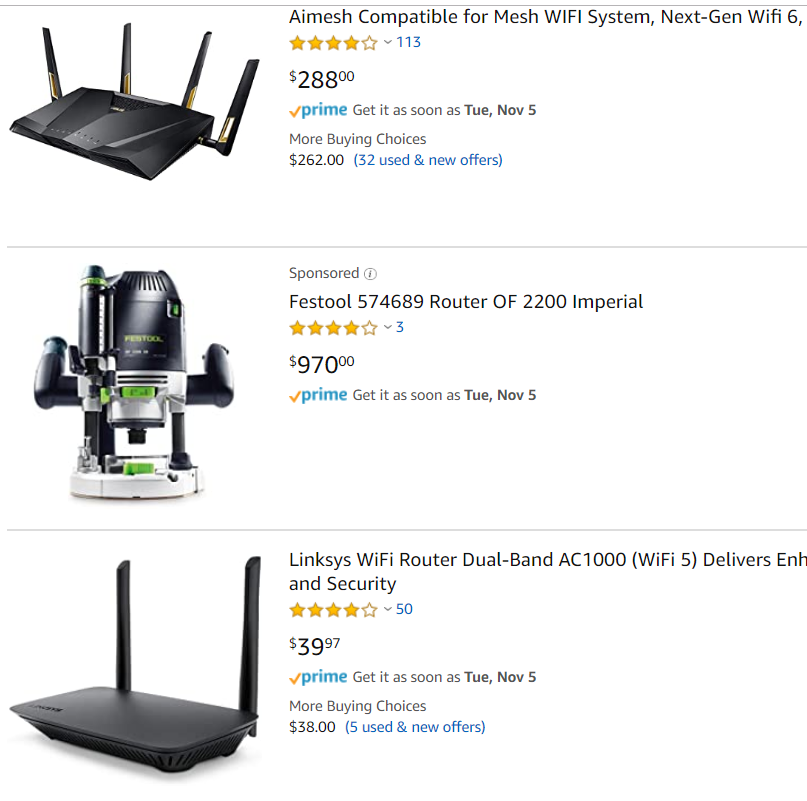This screenshot has height=801, width=807.
Task: Open the 32 used & new offers link
Action: tap(428, 160)
